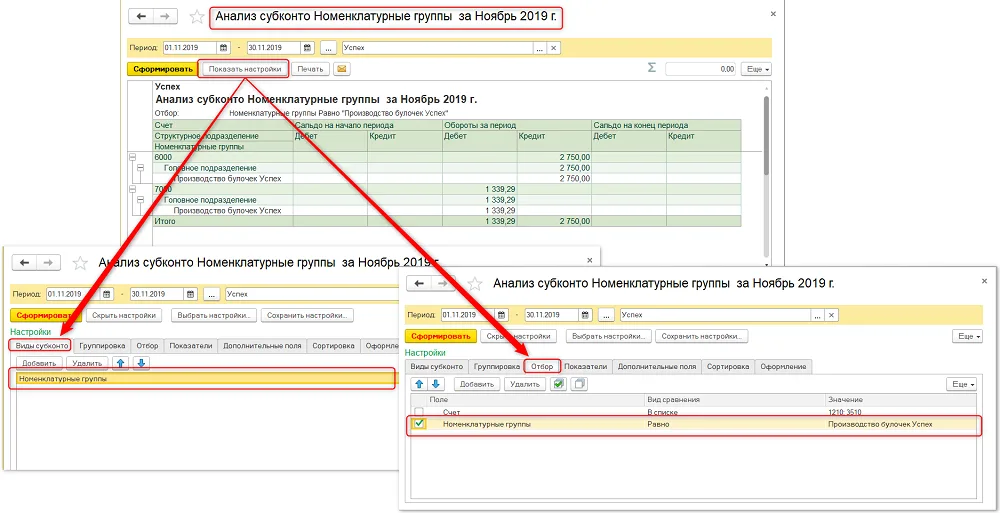Open organization selection ellipsis in top report window
This screenshot has height=513, width=1000.
[x=540, y=48]
